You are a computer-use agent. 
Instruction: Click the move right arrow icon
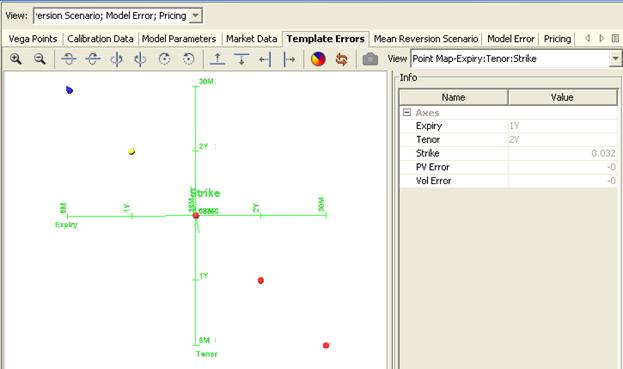pos(289,60)
